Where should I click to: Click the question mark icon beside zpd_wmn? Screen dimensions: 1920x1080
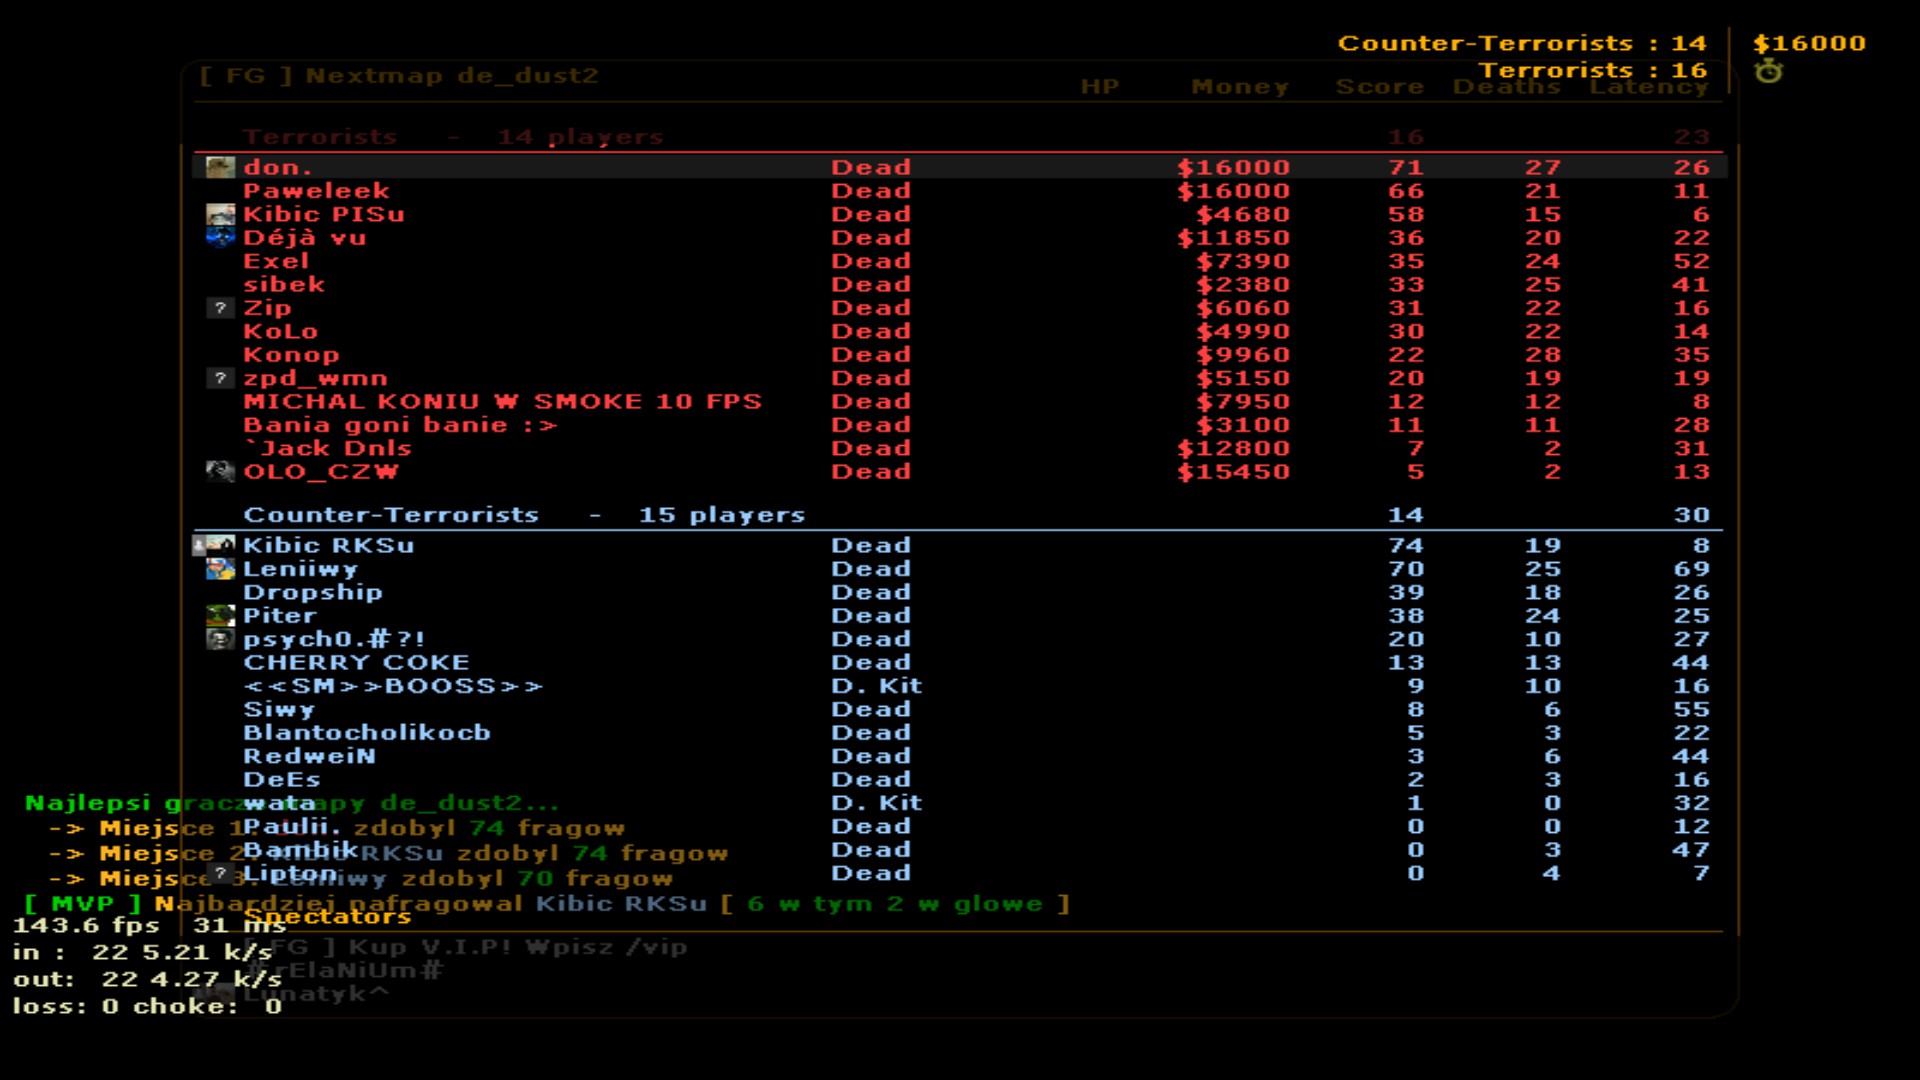pyautogui.click(x=220, y=378)
